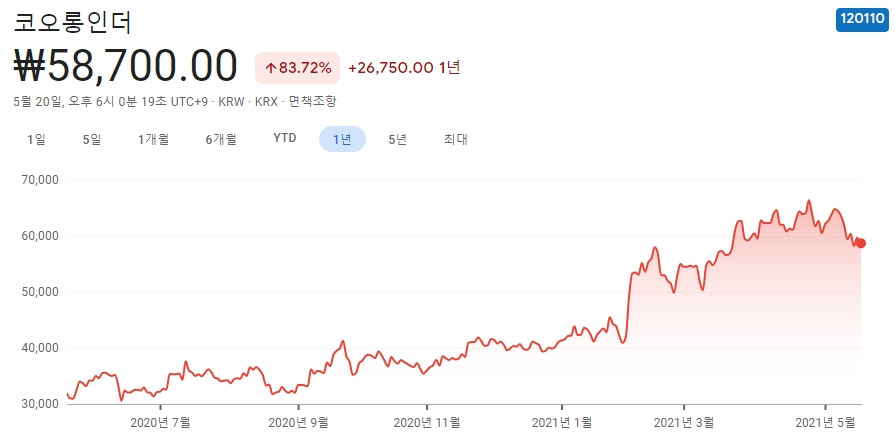Click the 120110 ticker code badge
This screenshot has height=444, width=895.
[x=861, y=18]
